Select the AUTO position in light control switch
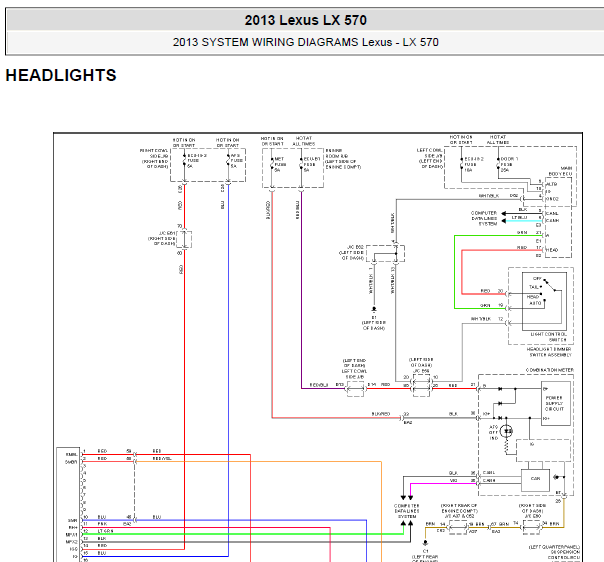This screenshot has height=562, width=604. click(x=535, y=303)
